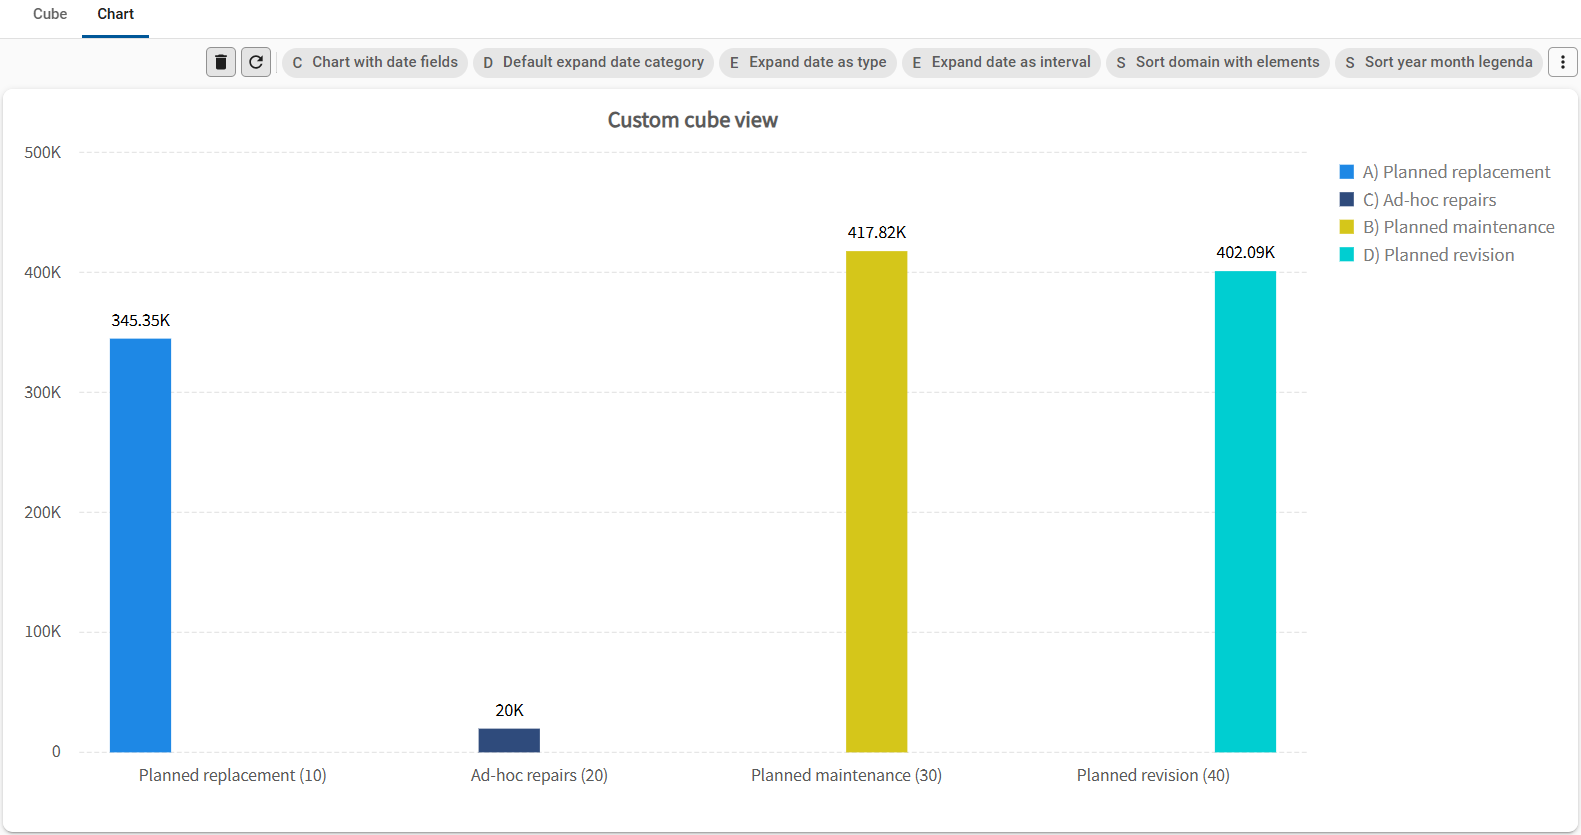Select Default expand date category chip
Image resolution: width=1581 pixels, height=835 pixels.
[x=593, y=62]
